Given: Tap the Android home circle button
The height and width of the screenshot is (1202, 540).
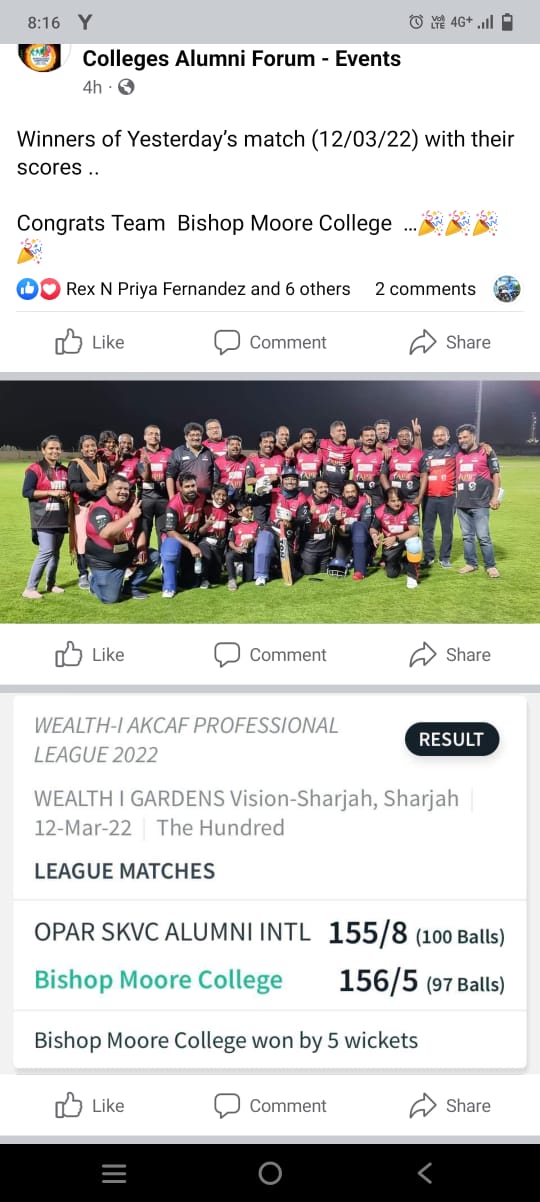Looking at the screenshot, I should pyautogui.click(x=270, y=1173).
